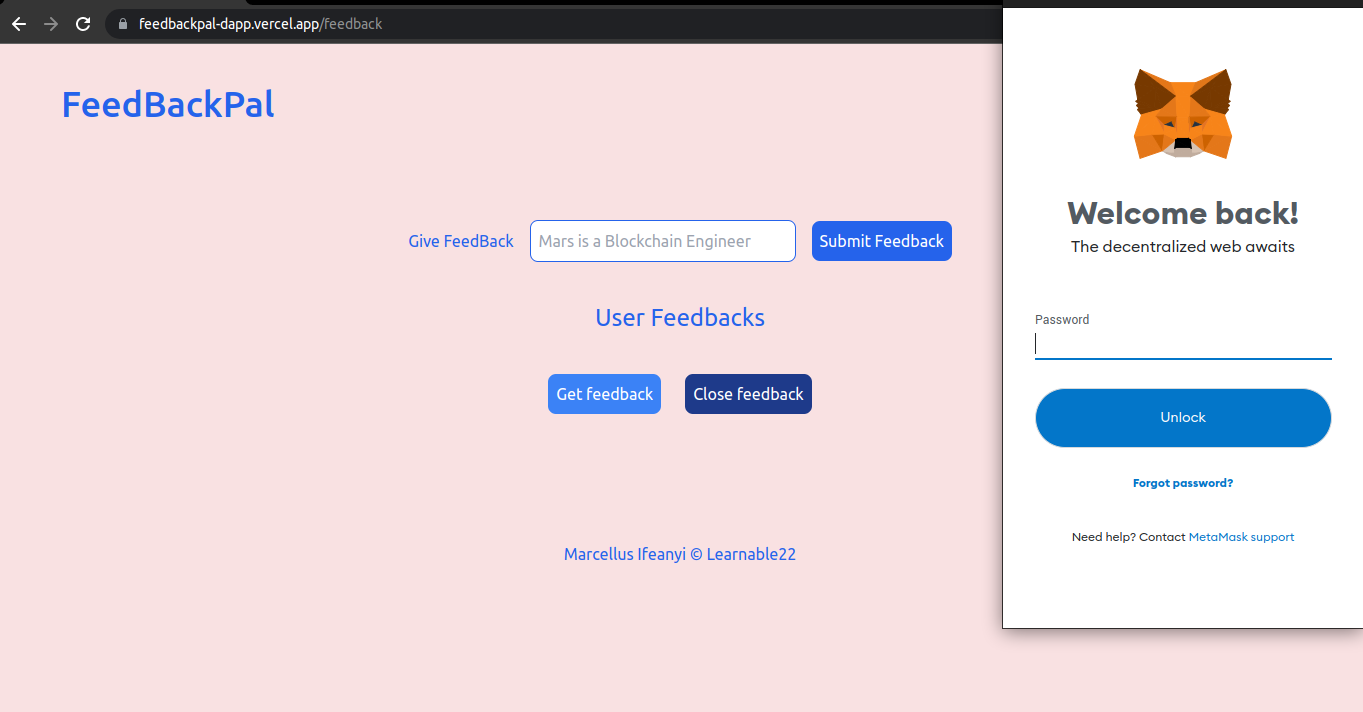Click the padlock site info icon
Image resolution: width=1363 pixels, height=712 pixels.
123,23
